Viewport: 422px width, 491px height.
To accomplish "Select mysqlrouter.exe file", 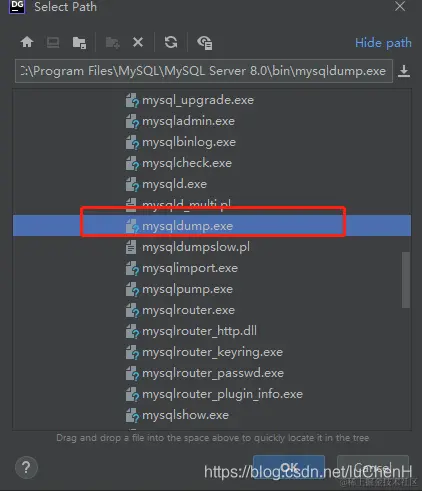I will click(188, 310).
